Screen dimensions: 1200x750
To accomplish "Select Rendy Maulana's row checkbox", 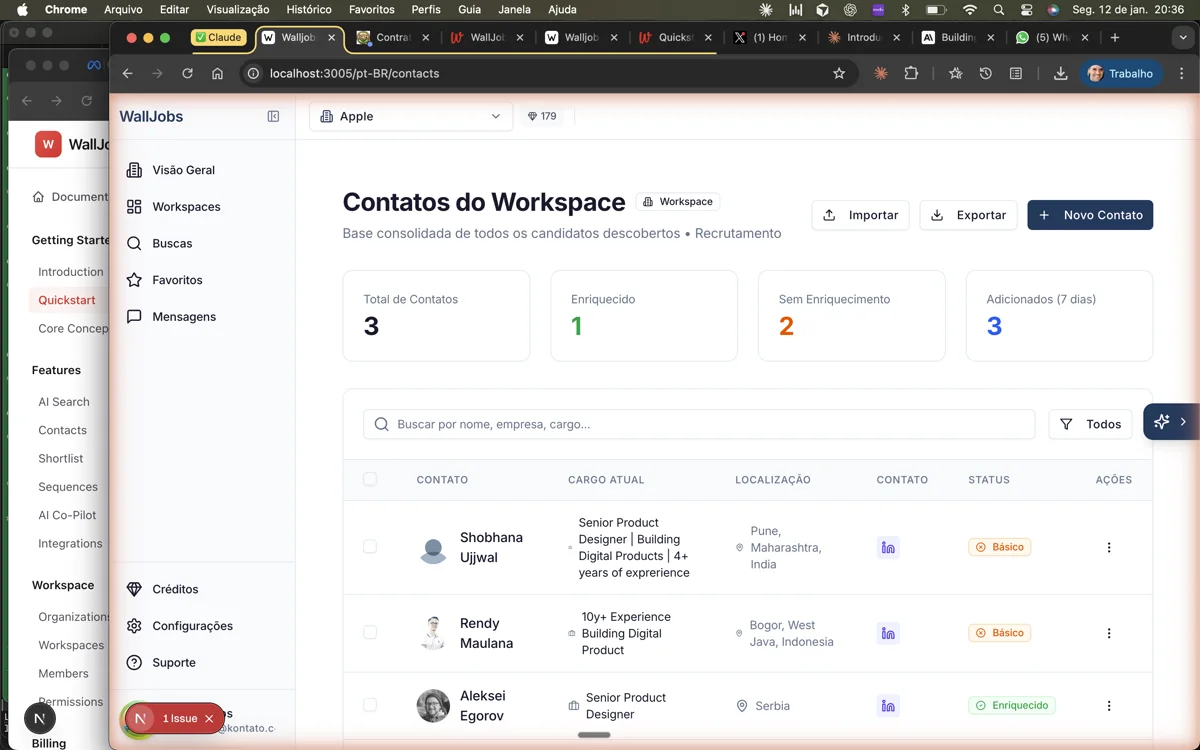I will coord(370,632).
